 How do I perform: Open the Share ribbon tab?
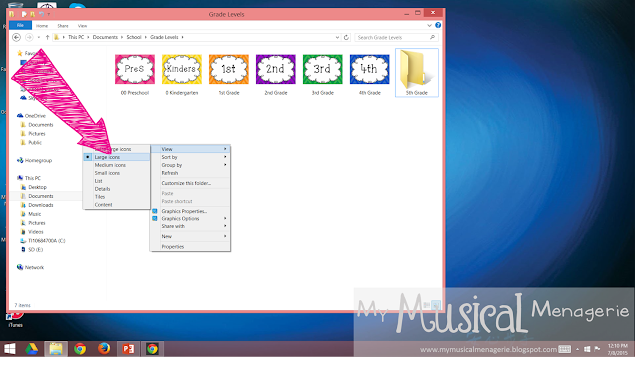point(63,26)
